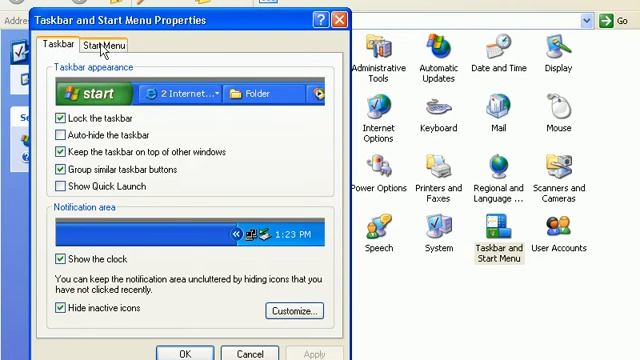
Task: Click the Customize... button
Action: [294, 311]
